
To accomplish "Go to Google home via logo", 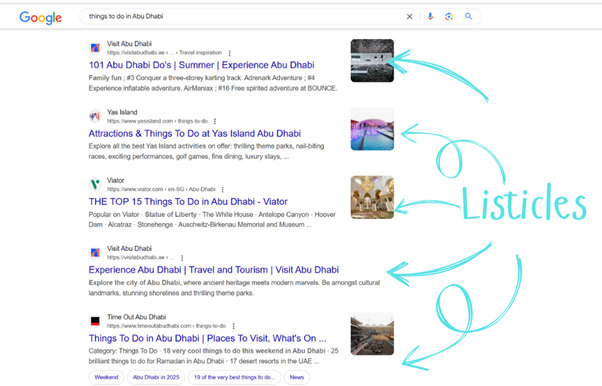I will point(41,17).
